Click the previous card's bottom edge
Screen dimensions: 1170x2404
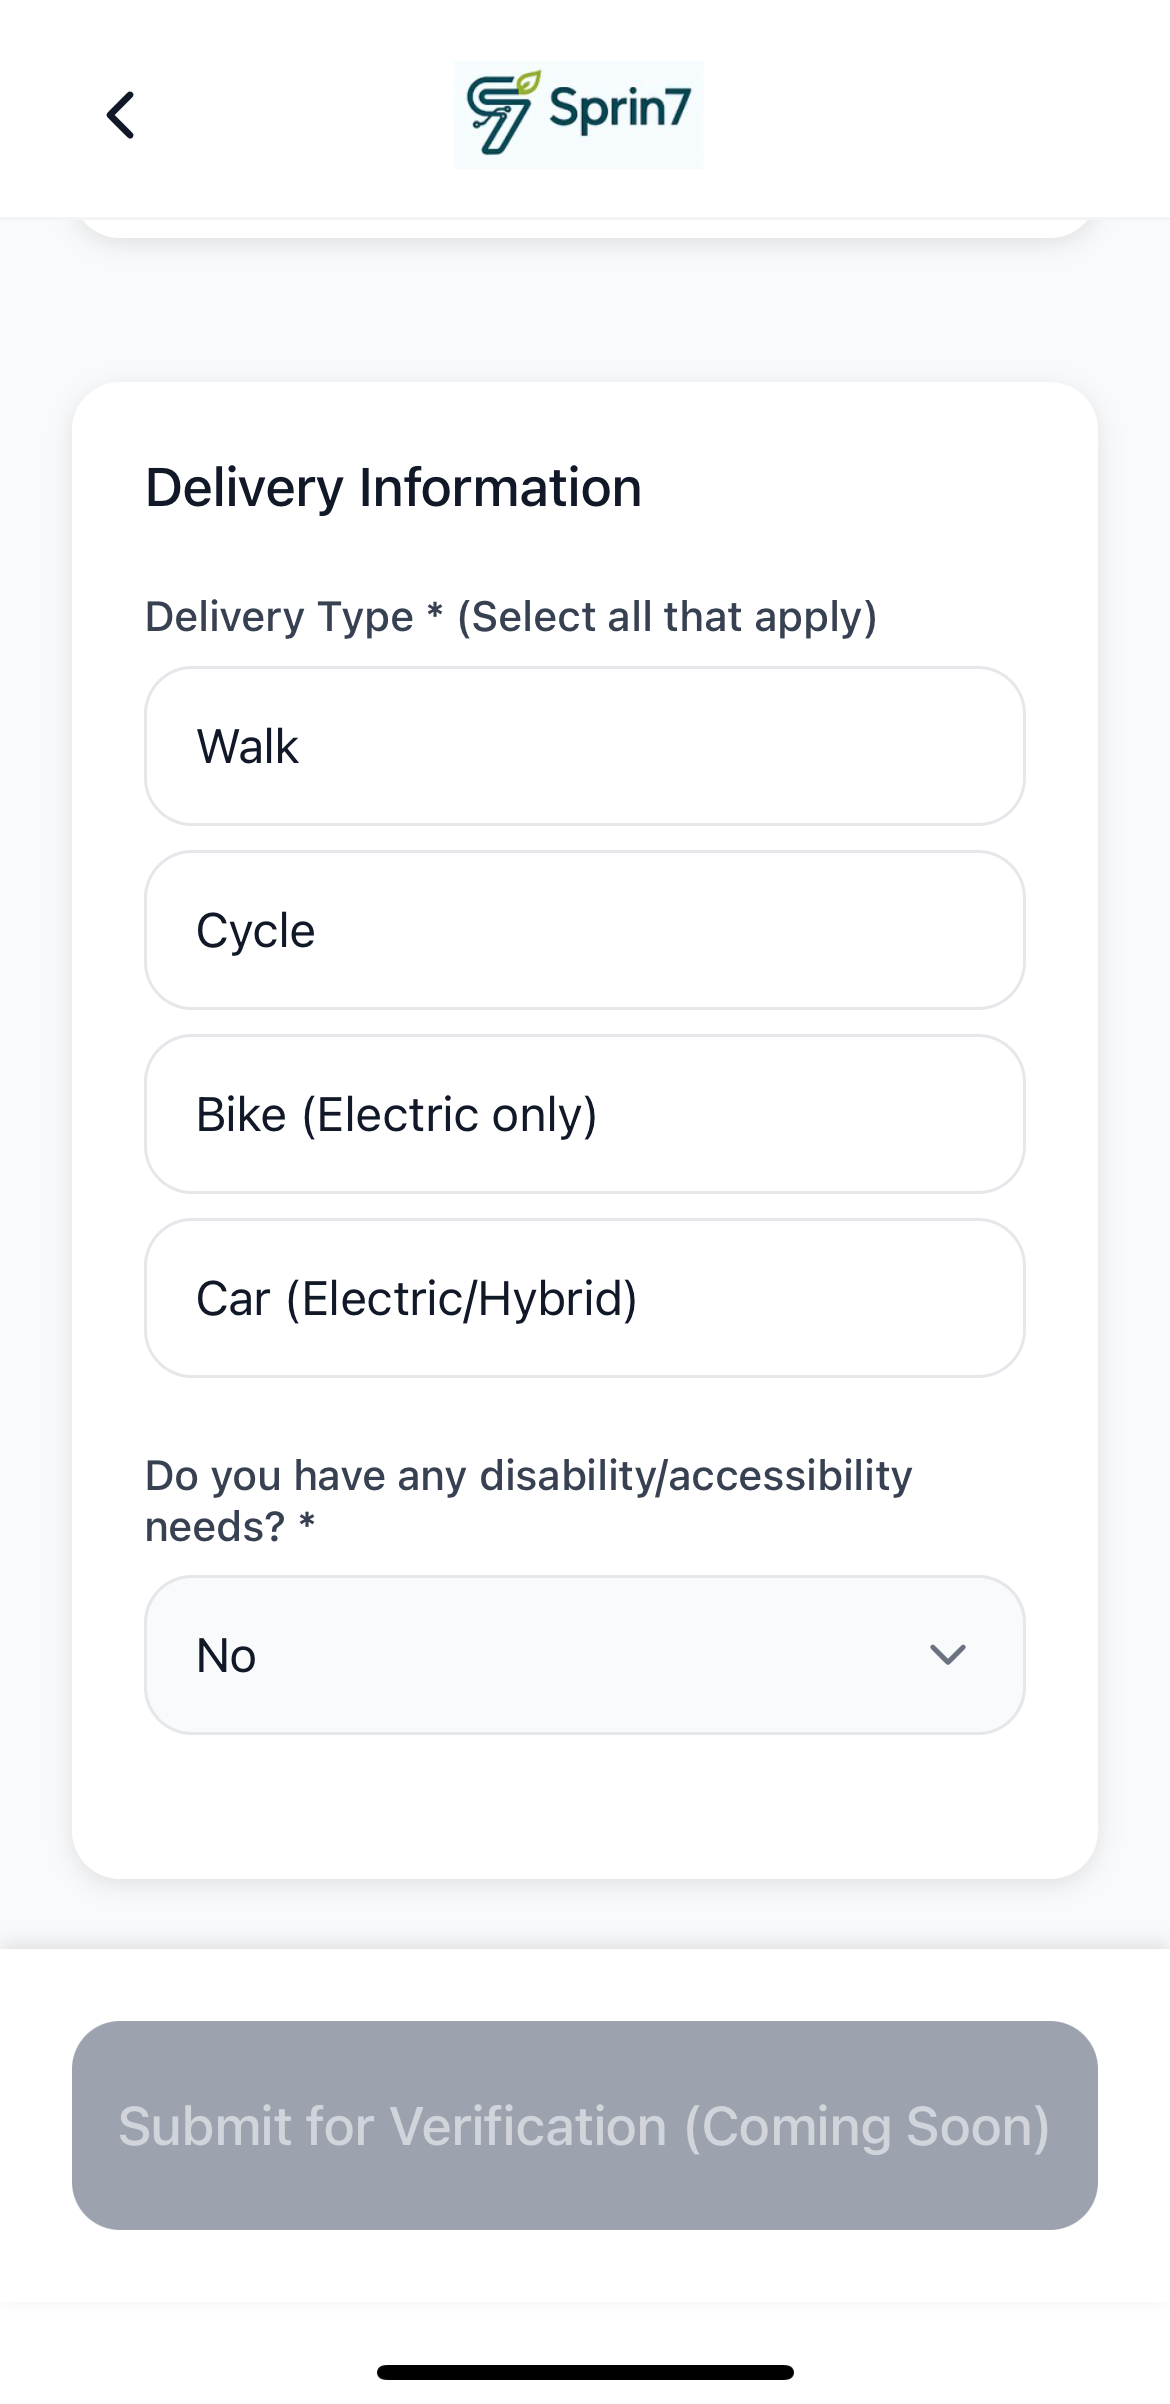pos(584,228)
